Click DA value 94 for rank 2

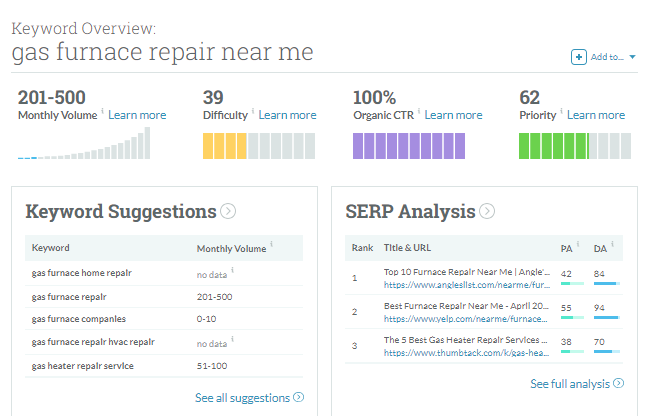coord(599,308)
